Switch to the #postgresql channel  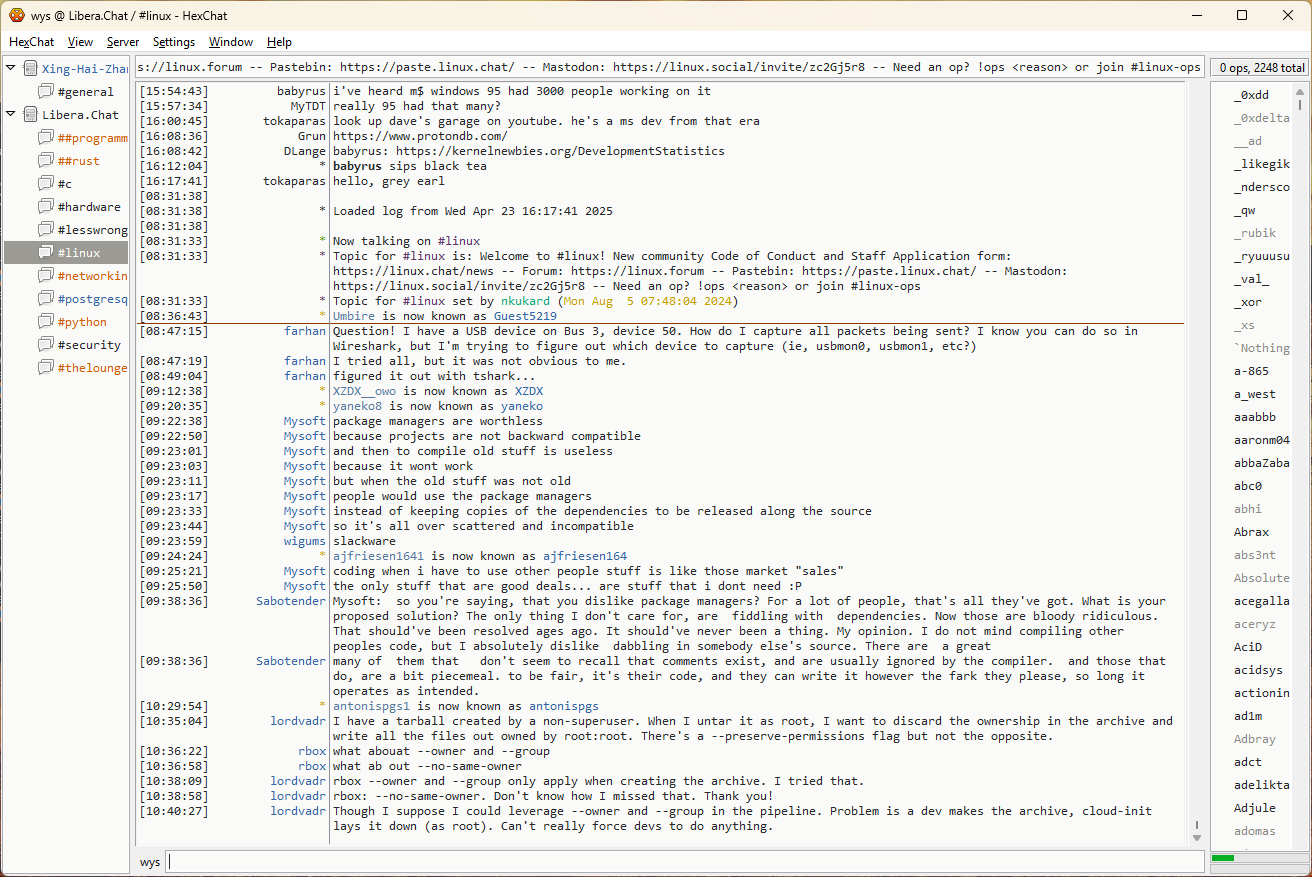92,299
